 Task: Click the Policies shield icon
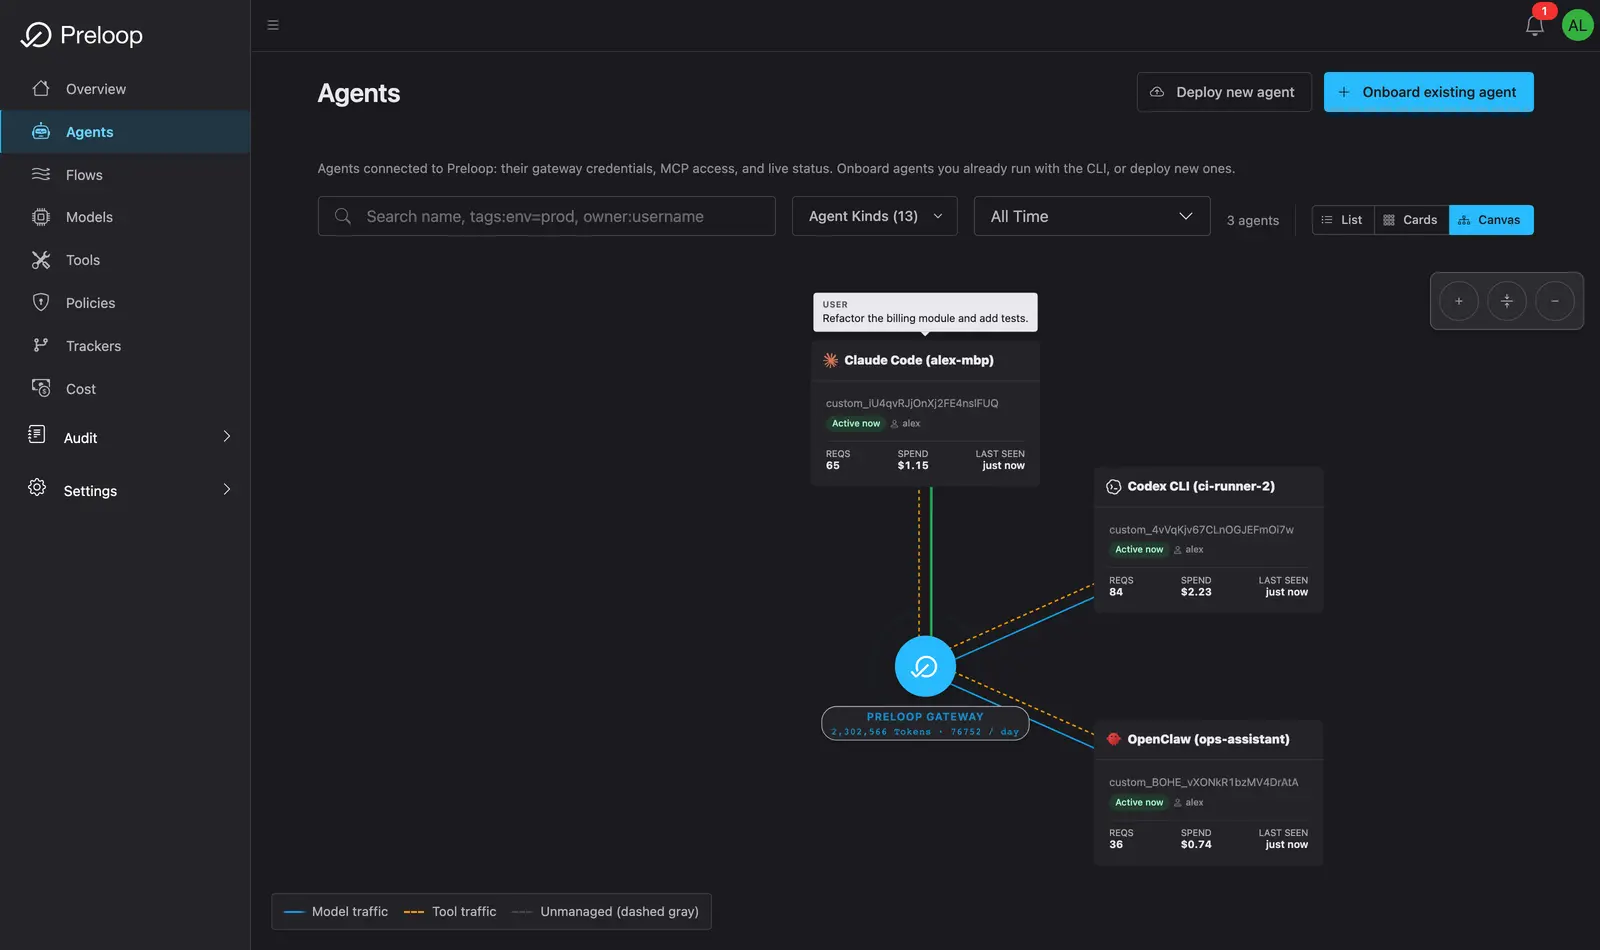tap(41, 302)
